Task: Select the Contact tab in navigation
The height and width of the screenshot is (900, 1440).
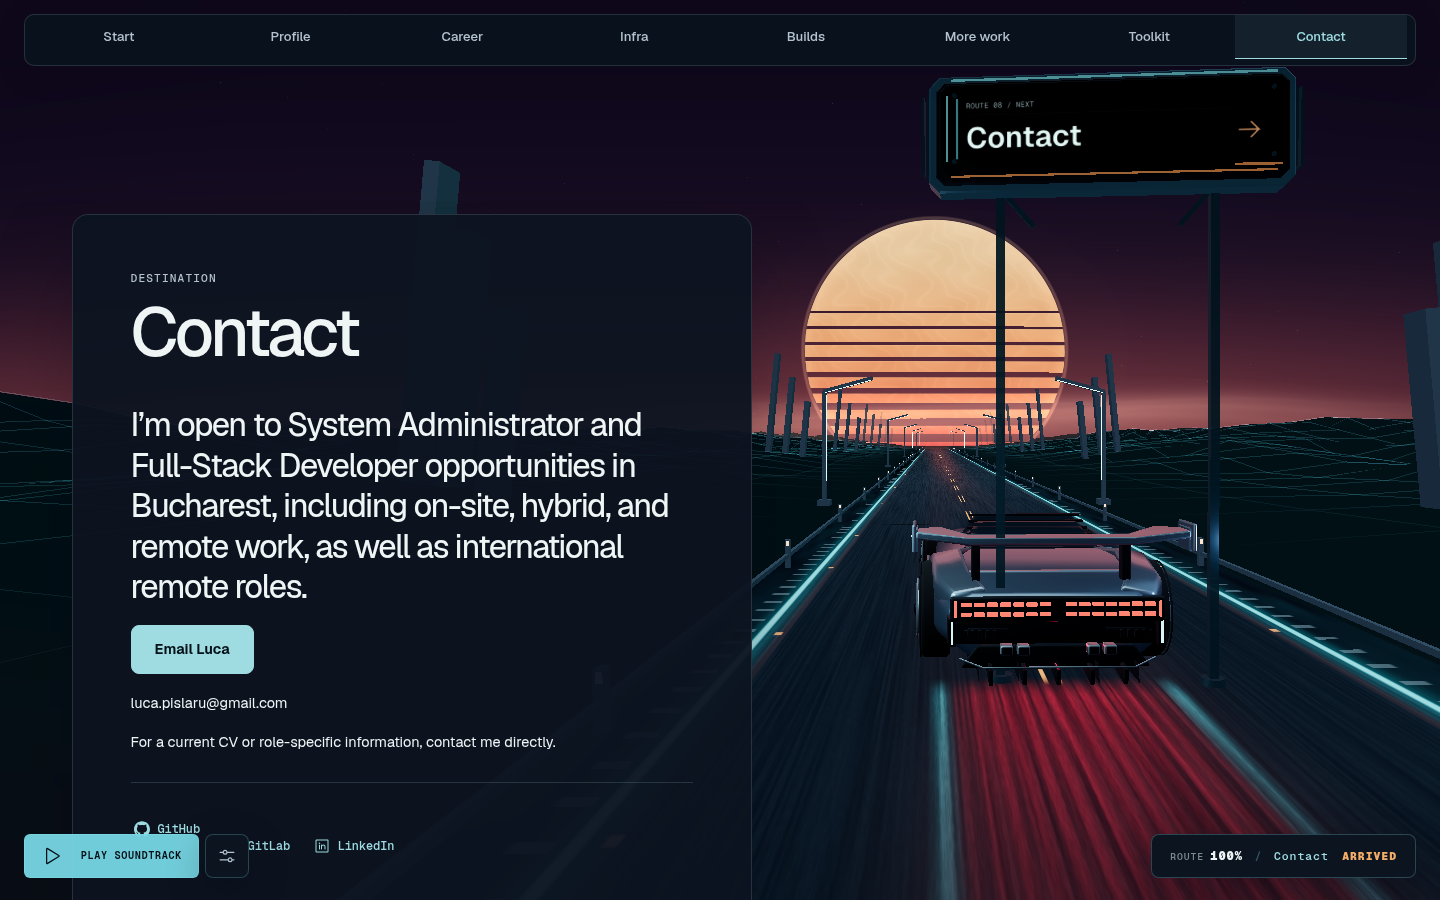Action: tap(1321, 37)
